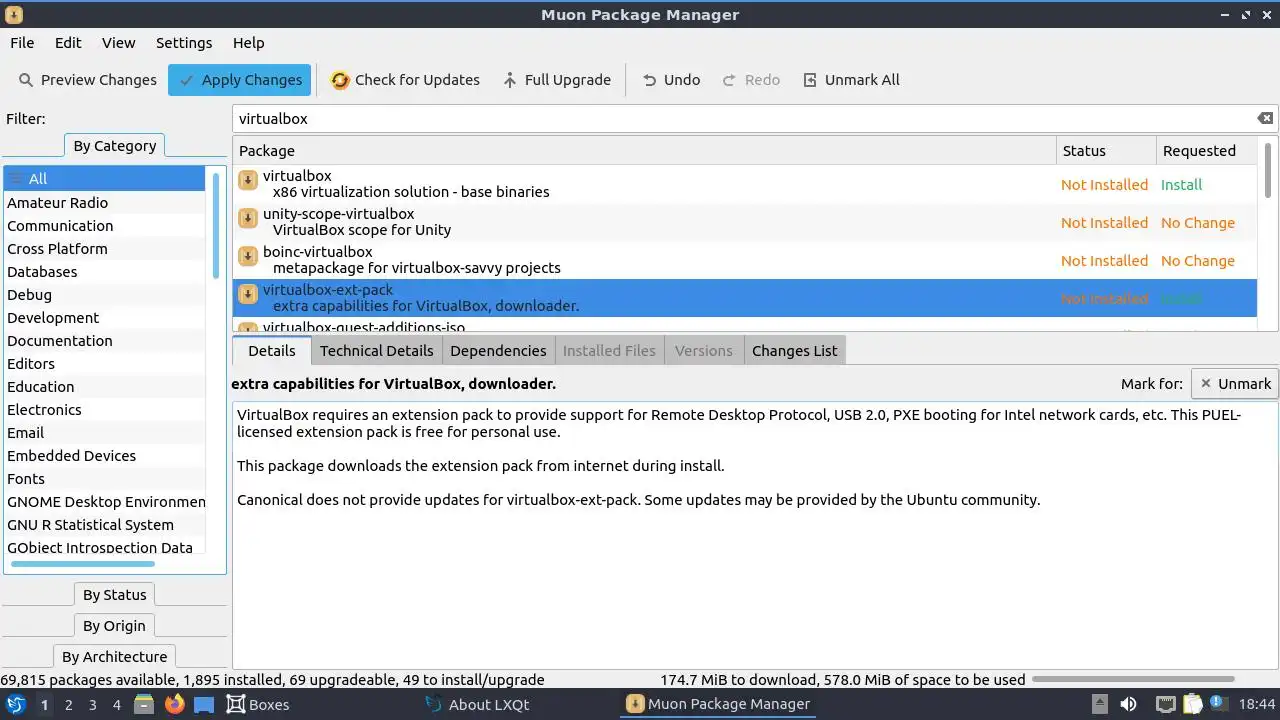Sort by Package column header
The width and height of the screenshot is (1280, 720).
tap(645, 151)
